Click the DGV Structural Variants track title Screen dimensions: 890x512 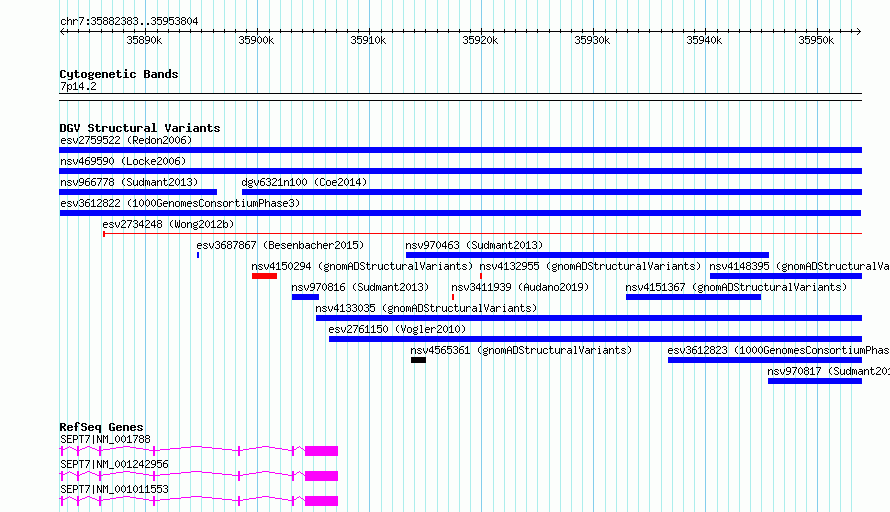(x=140, y=128)
